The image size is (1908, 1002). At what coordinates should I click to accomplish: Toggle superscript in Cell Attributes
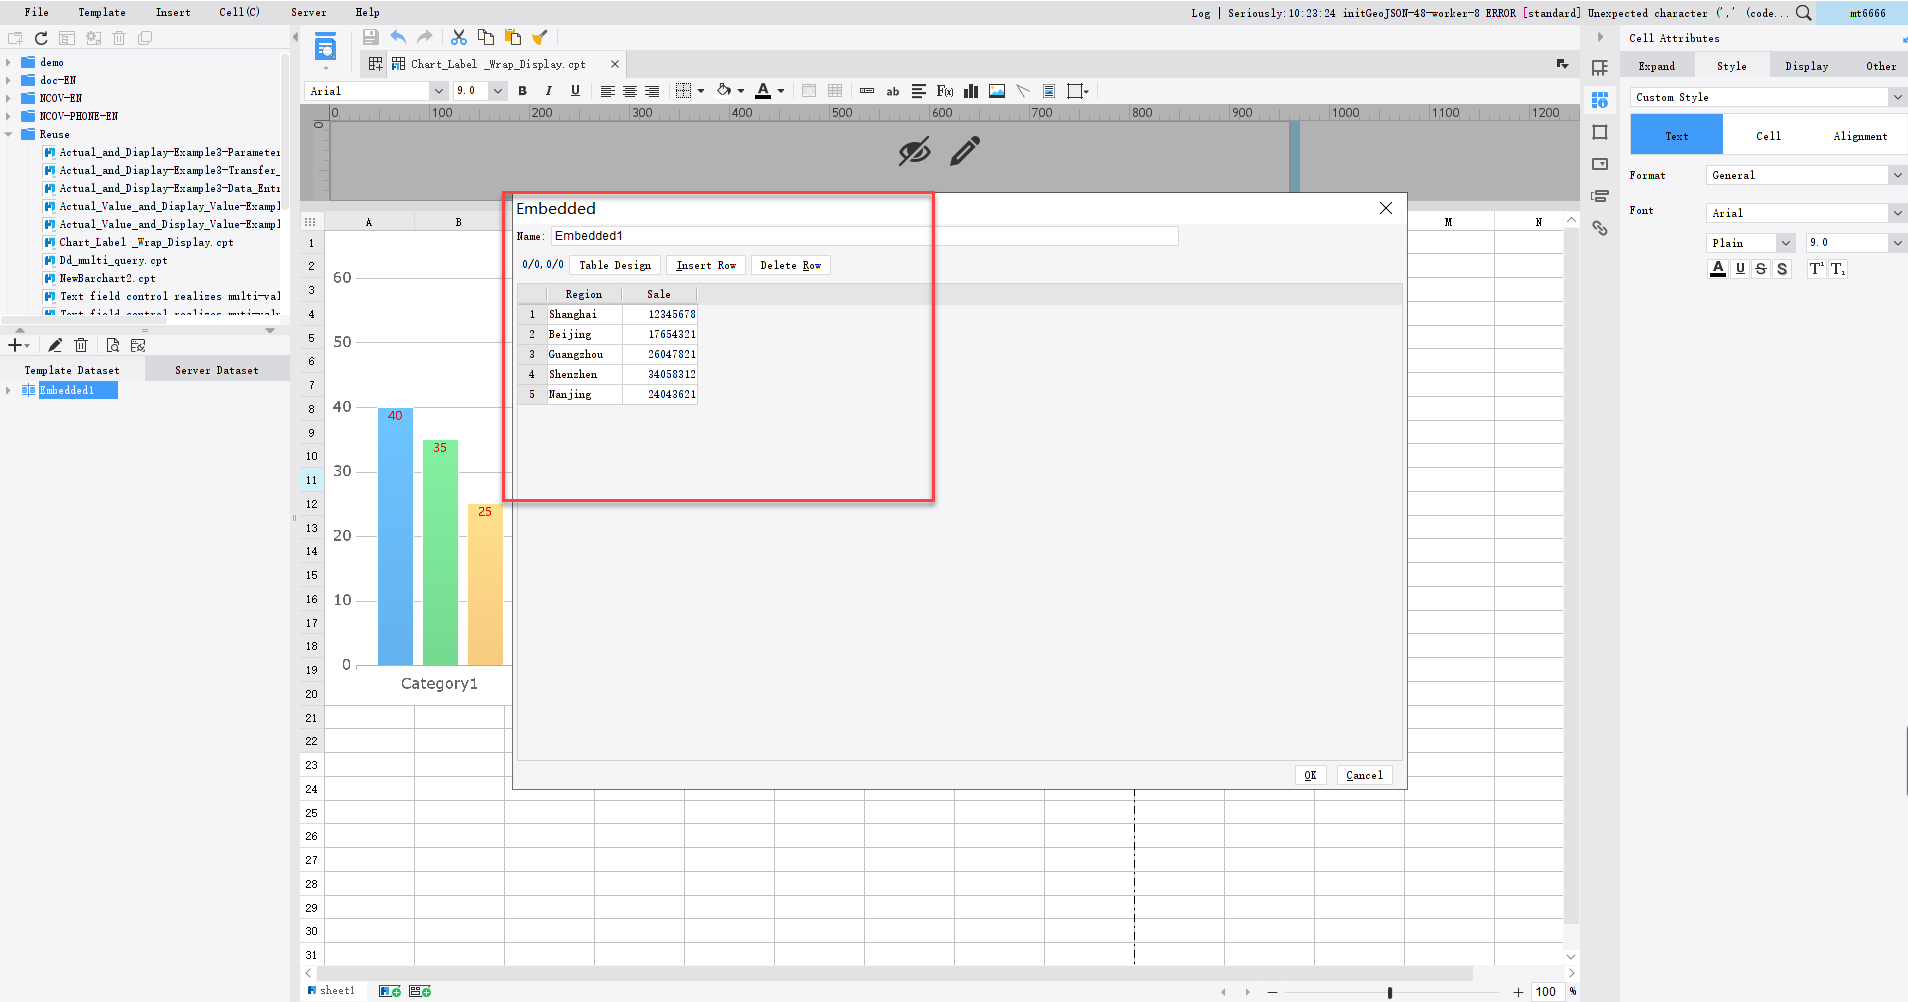coord(1817,269)
